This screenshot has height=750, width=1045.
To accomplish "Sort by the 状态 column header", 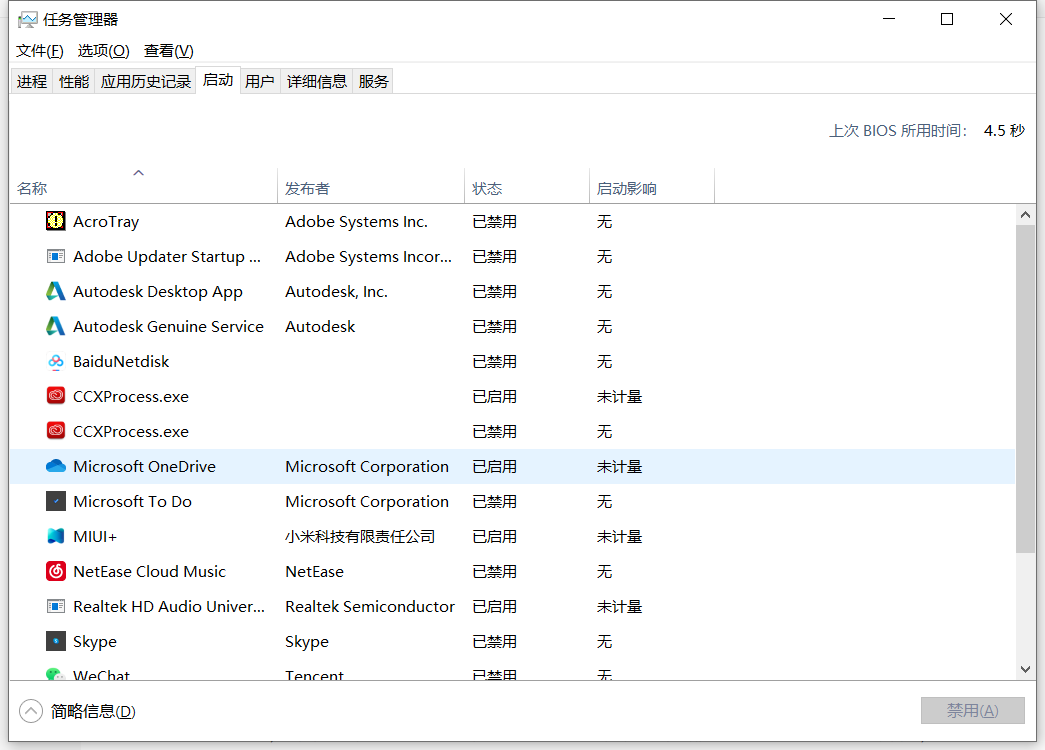I will [x=526, y=186].
